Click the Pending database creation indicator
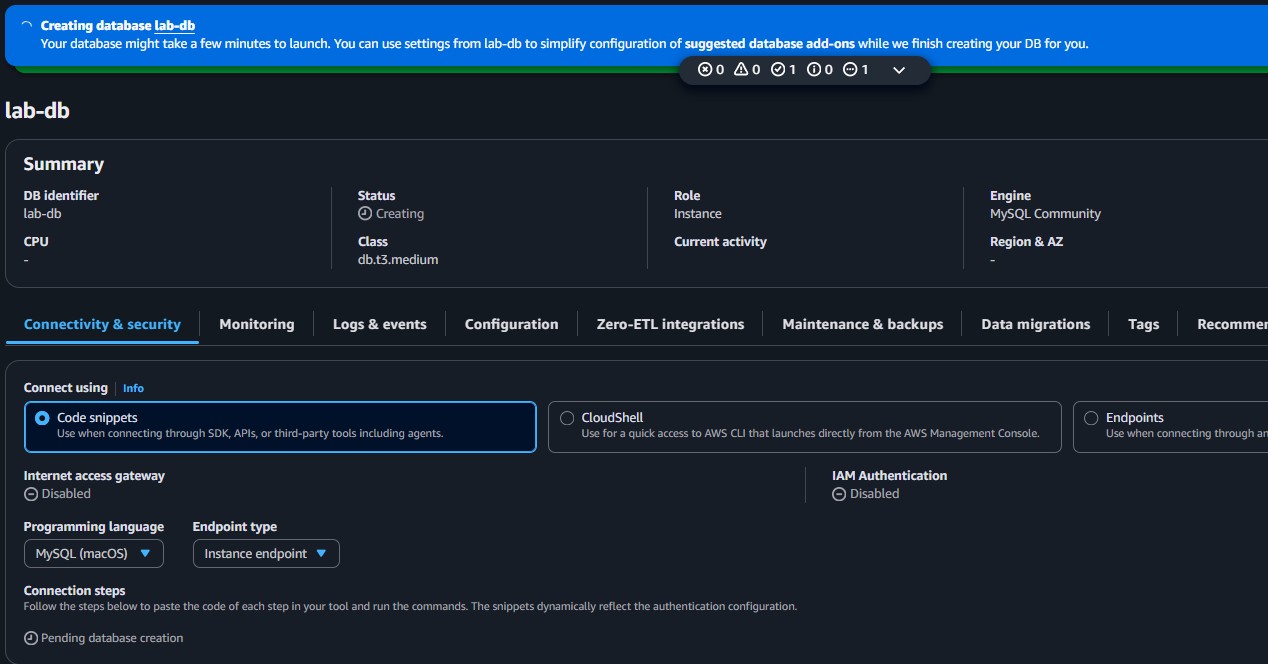The width and height of the screenshot is (1268, 664). (x=104, y=637)
